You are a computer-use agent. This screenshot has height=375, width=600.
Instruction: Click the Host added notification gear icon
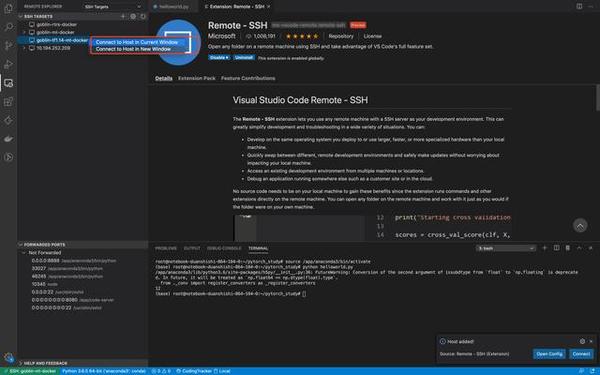[x=582, y=341]
